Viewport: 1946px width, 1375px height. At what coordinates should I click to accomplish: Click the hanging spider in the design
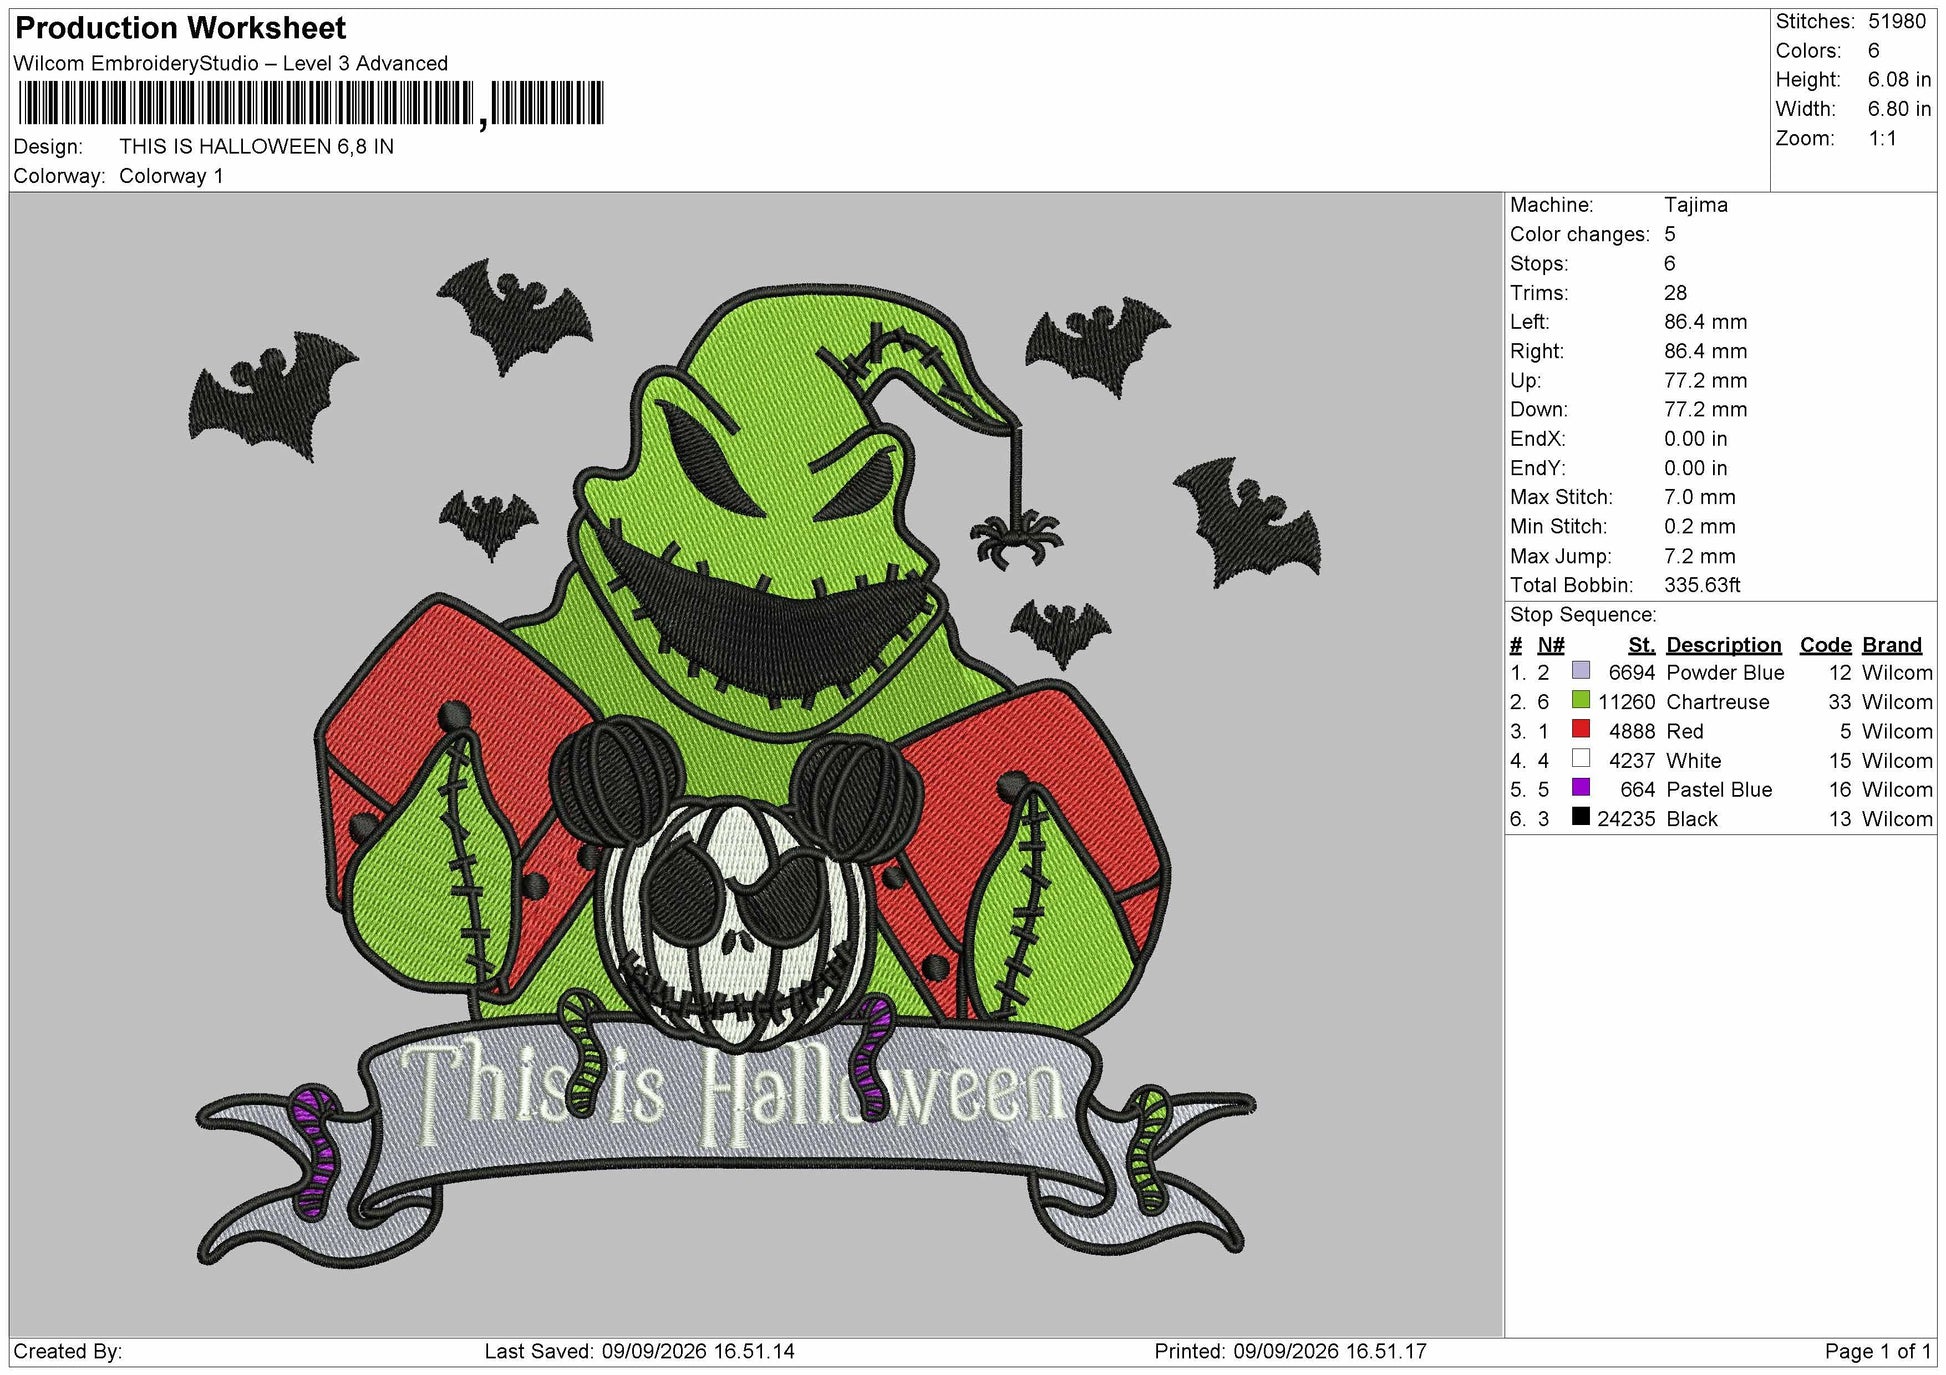point(1015,538)
